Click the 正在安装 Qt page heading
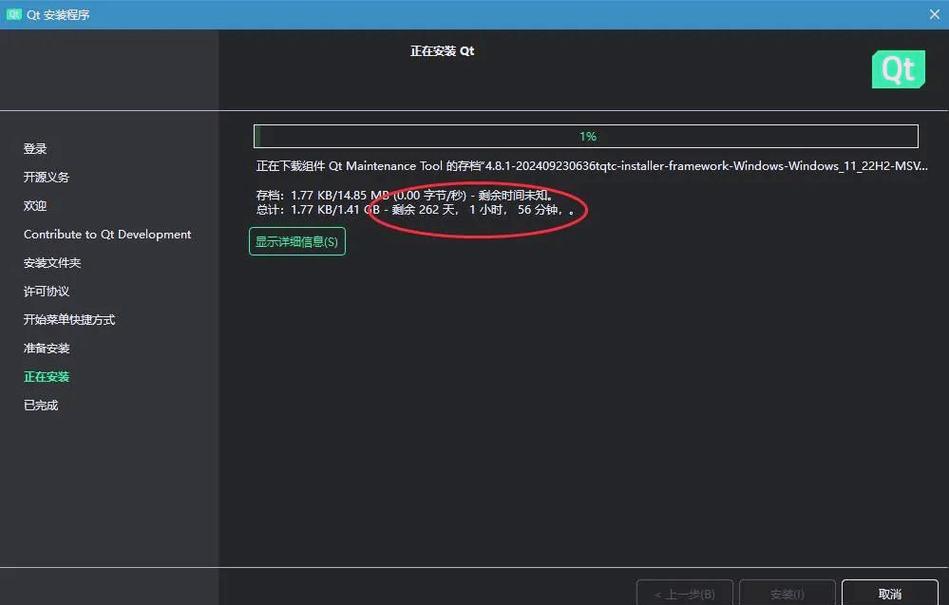The image size is (949, 605). (x=442, y=51)
